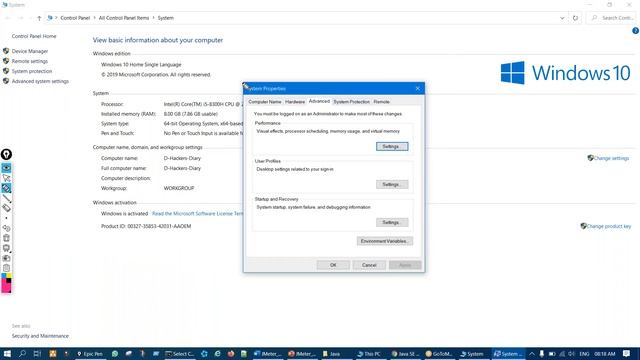Switch to the This PC taskbar window
The image size is (640, 360).
[x=369, y=354]
